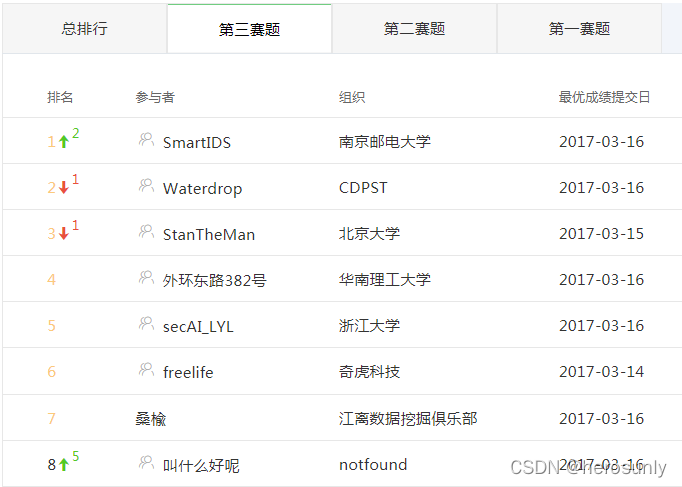The width and height of the screenshot is (682, 487).
Task: Click the team icon beside freelife
Action: tap(146, 370)
